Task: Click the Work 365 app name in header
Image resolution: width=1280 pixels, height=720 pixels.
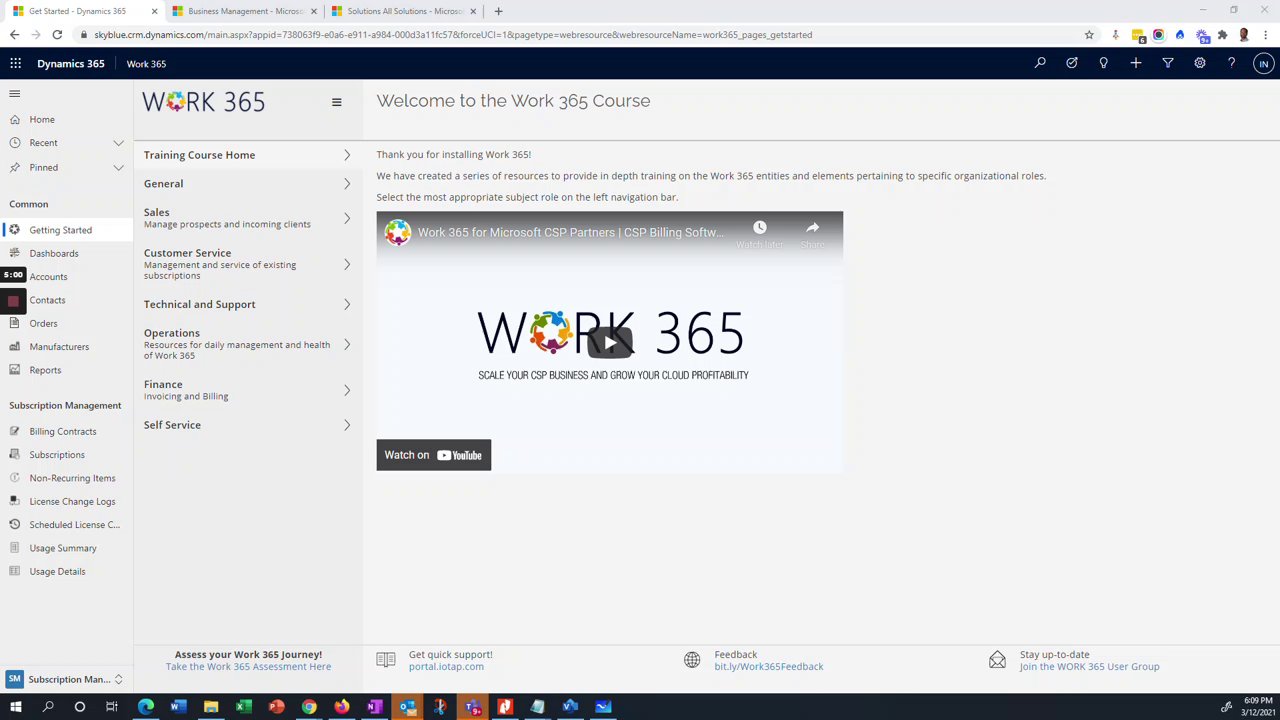Action: point(146,64)
